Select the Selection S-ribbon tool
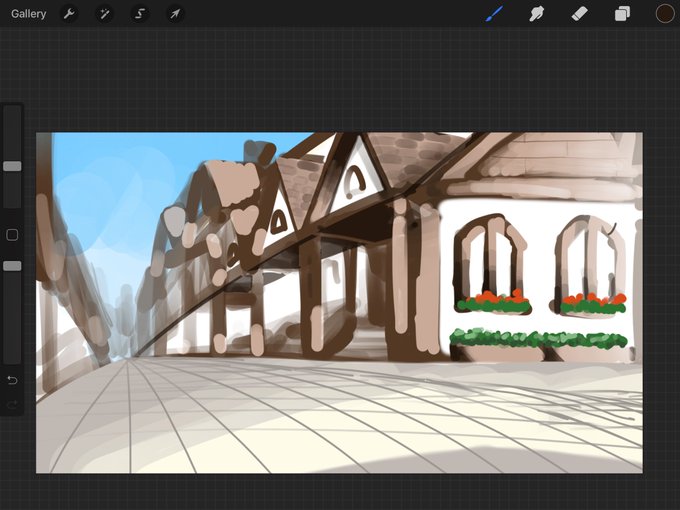Viewport: 680px width, 510px height. click(140, 14)
